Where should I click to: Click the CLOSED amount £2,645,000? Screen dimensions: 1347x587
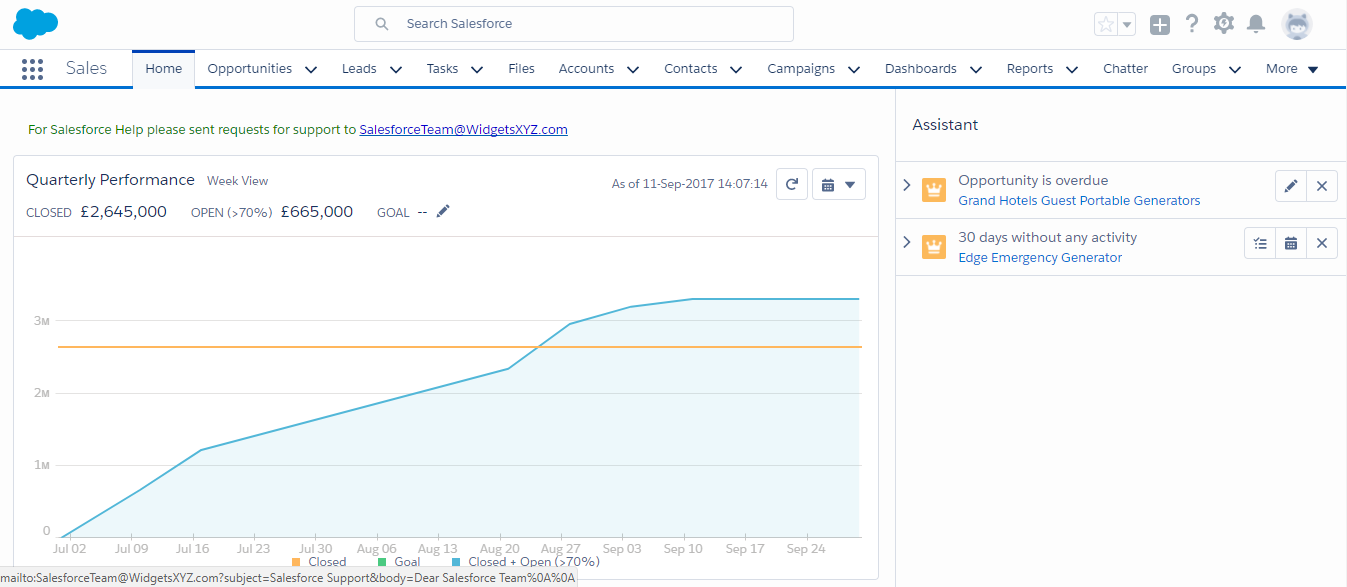(x=124, y=212)
